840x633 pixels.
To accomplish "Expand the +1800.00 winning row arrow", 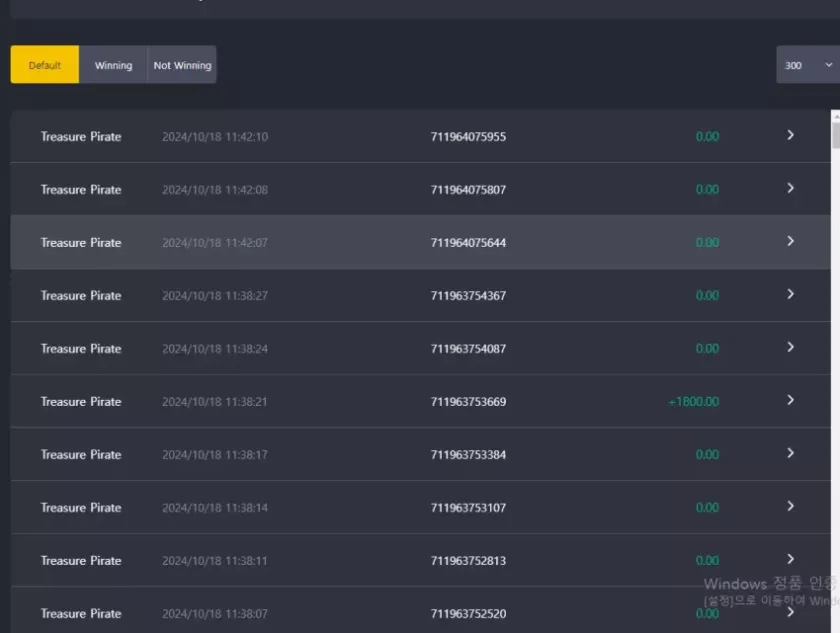I will point(790,400).
